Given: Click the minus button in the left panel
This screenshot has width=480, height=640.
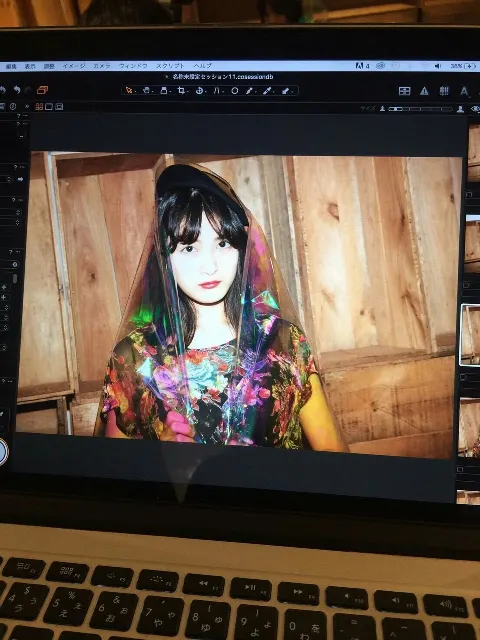Looking at the screenshot, I should coord(21,136).
